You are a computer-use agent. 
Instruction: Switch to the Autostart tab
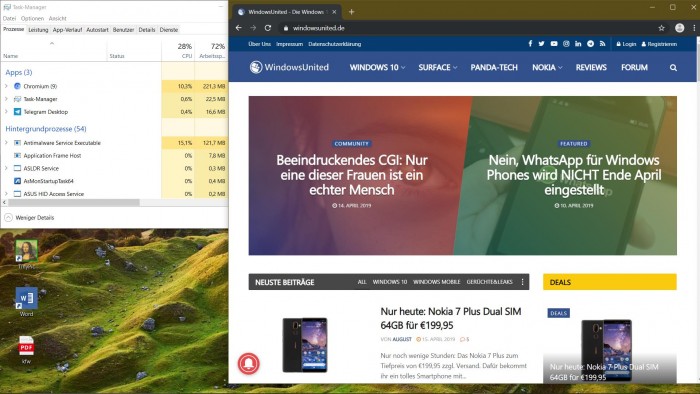point(97,30)
